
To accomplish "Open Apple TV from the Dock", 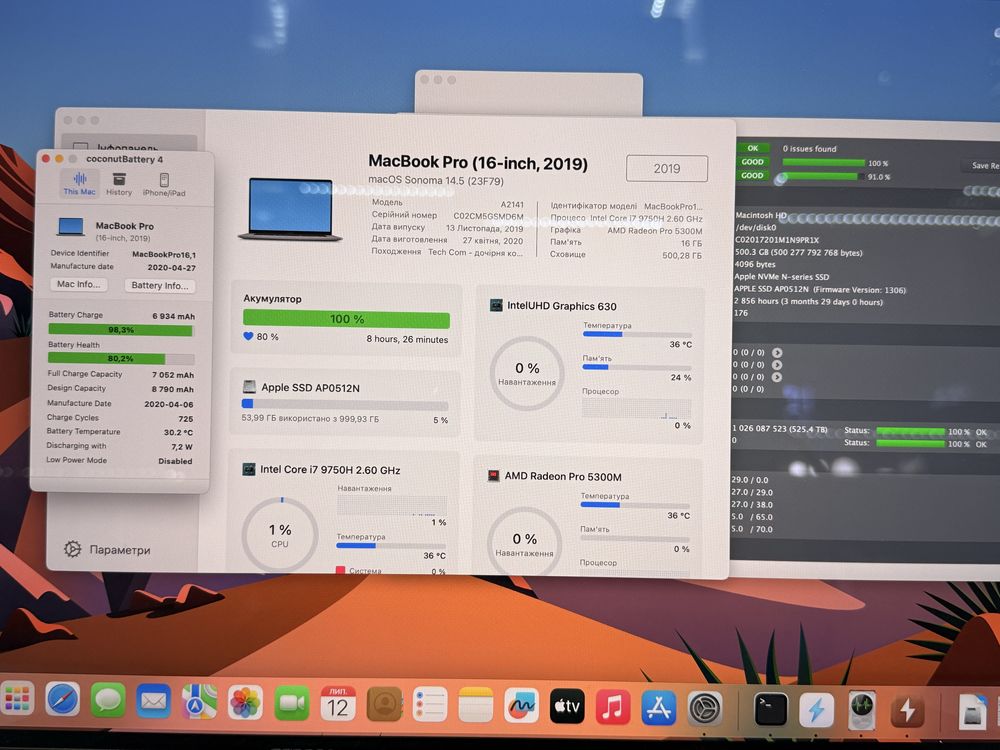I will click(567, 706).
